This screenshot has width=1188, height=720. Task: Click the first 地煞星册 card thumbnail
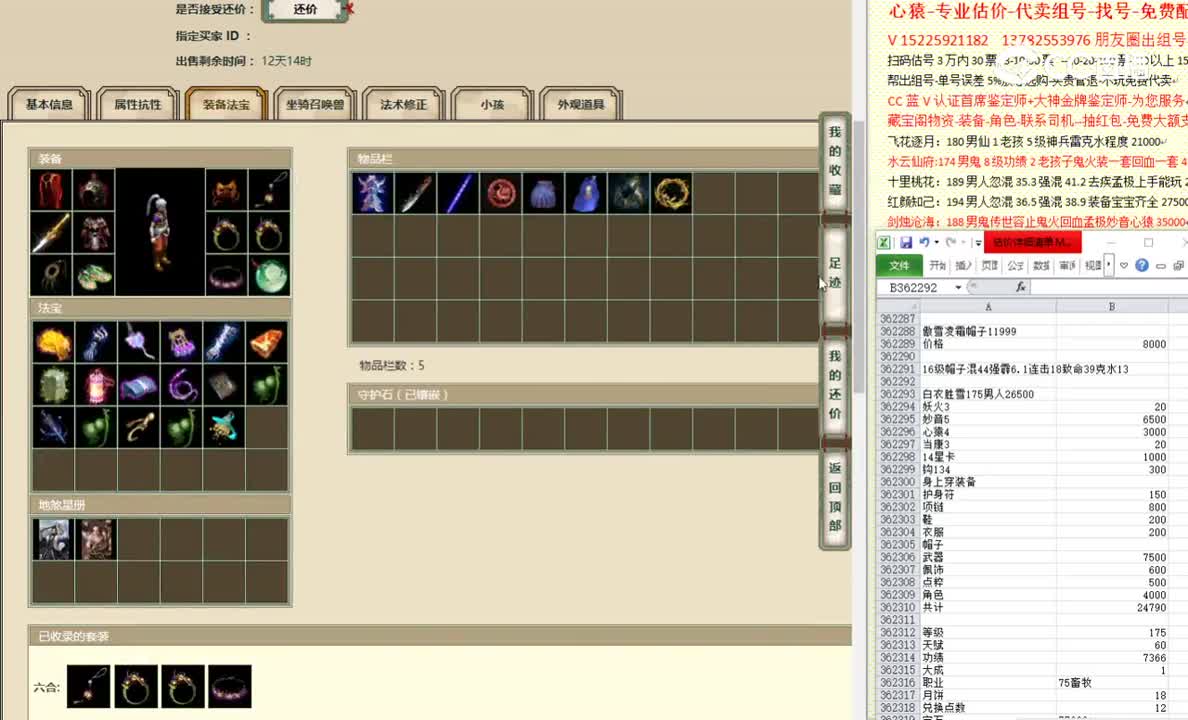[53, 539]
